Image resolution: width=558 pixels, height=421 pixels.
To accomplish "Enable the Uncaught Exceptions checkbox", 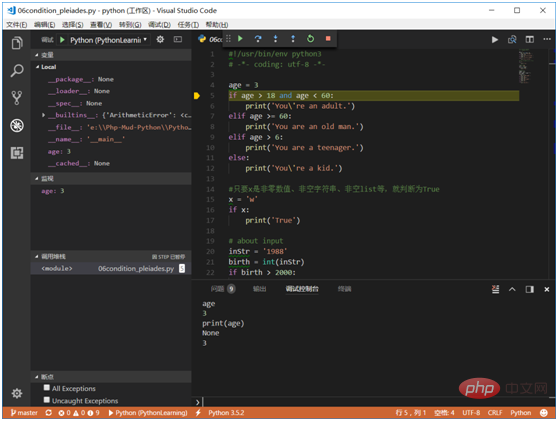I will (47, 400).
